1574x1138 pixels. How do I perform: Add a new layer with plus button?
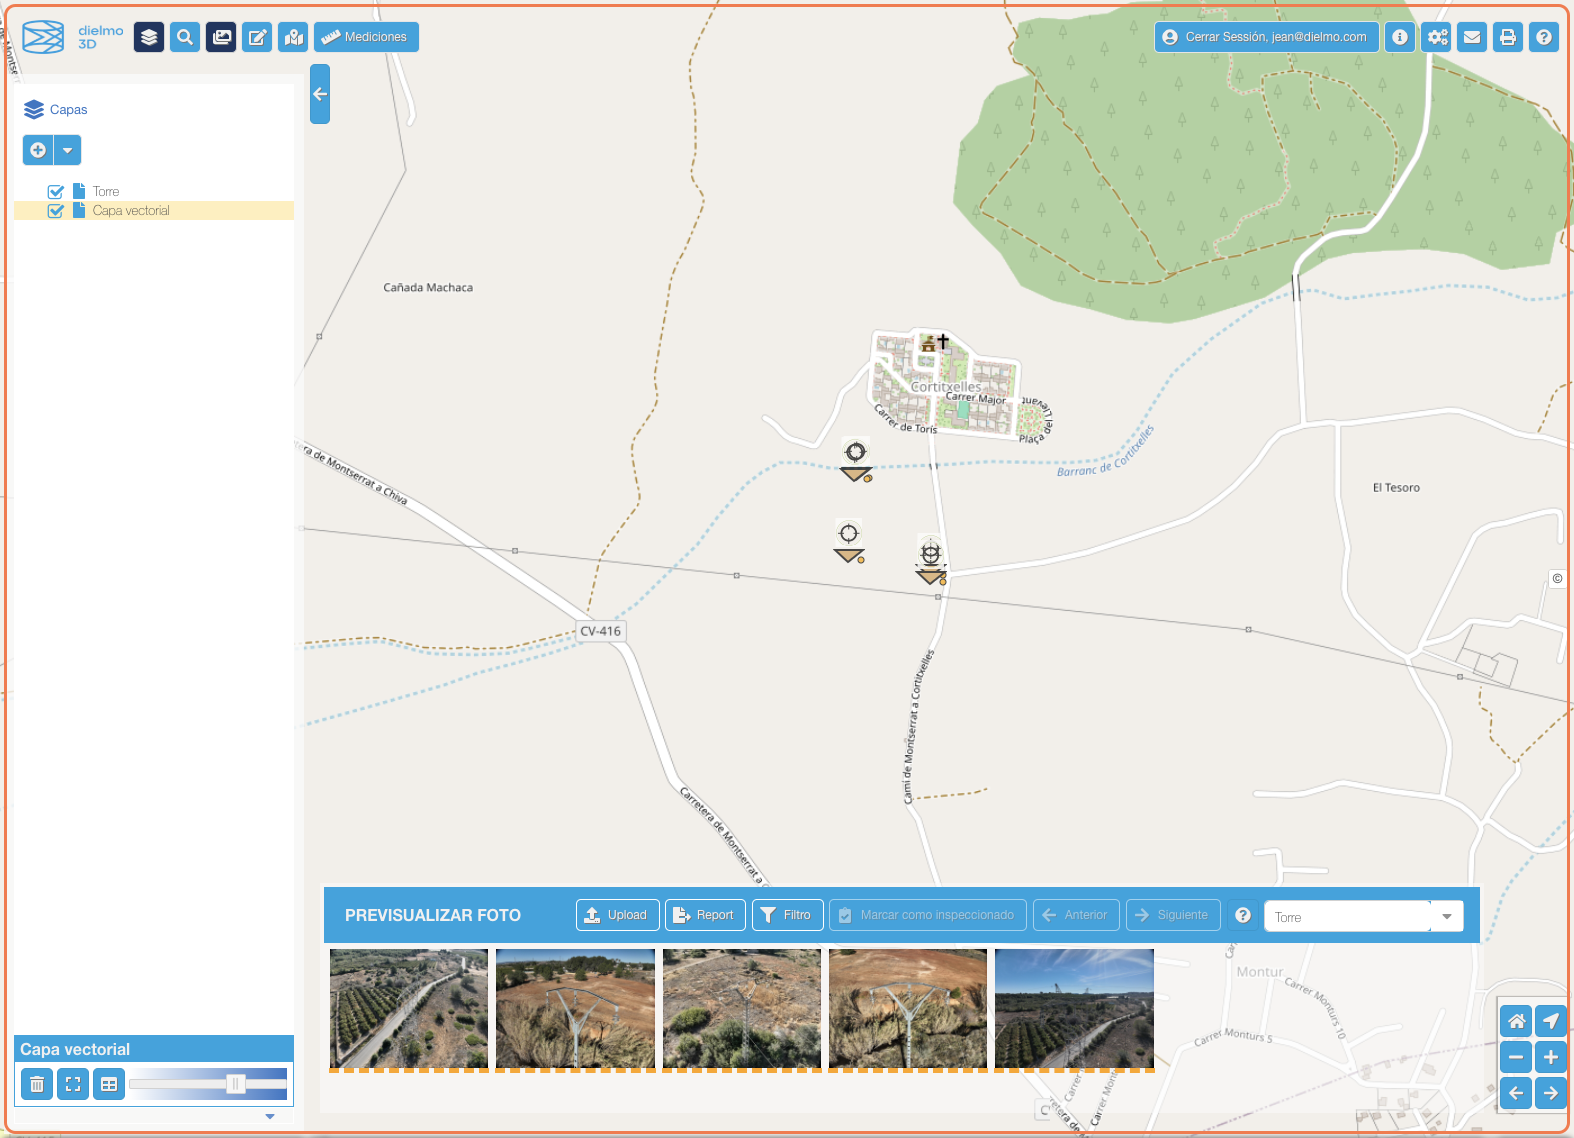38,150
